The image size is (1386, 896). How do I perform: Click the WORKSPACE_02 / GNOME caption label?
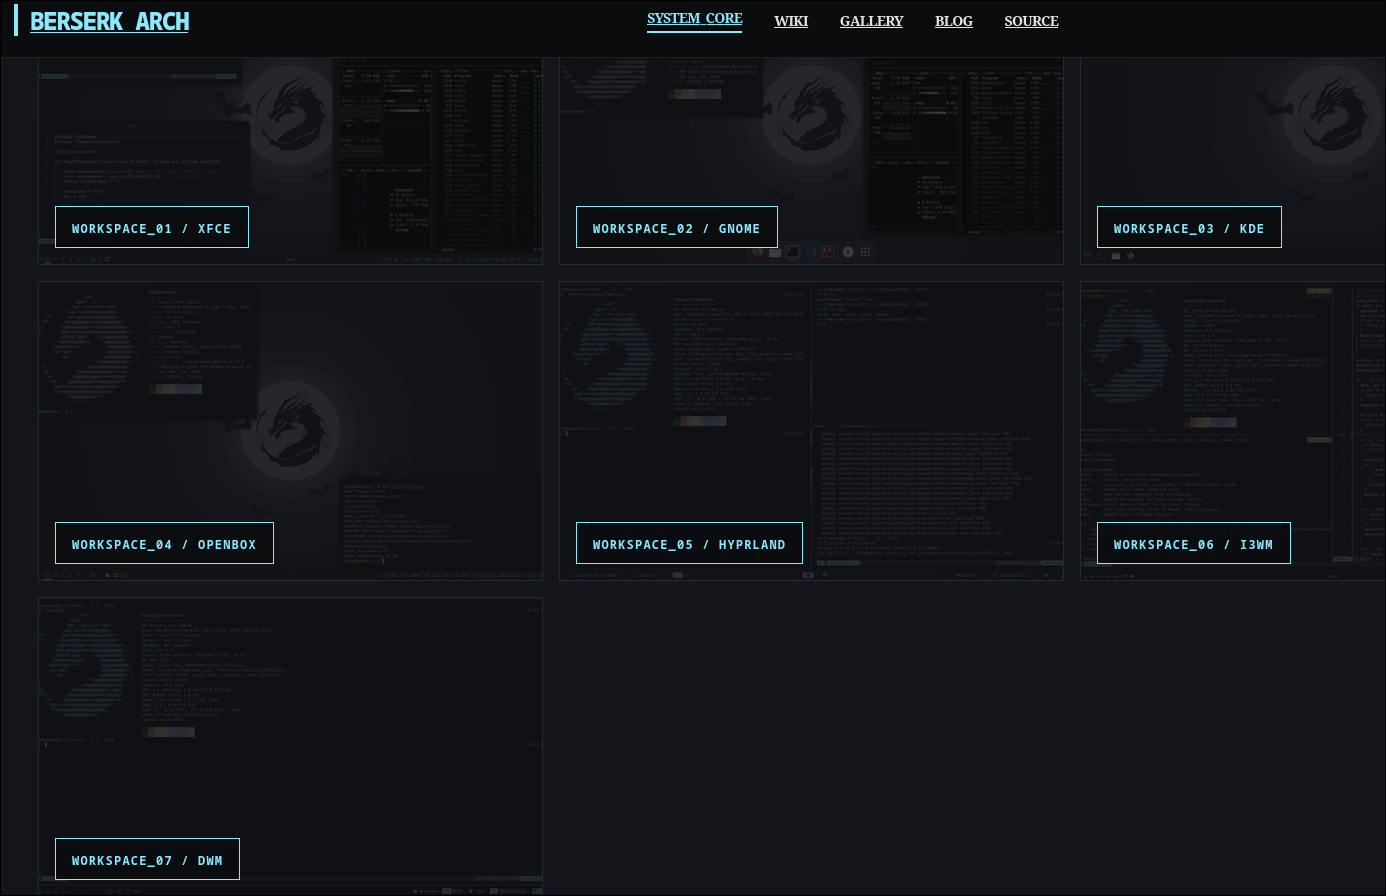pos(677,228)
